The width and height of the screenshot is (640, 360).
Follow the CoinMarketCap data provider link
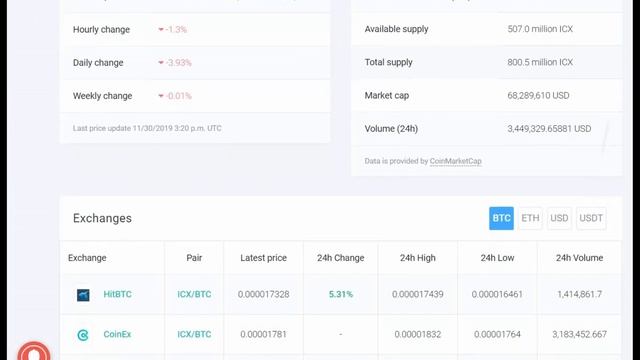coord(456,161)
